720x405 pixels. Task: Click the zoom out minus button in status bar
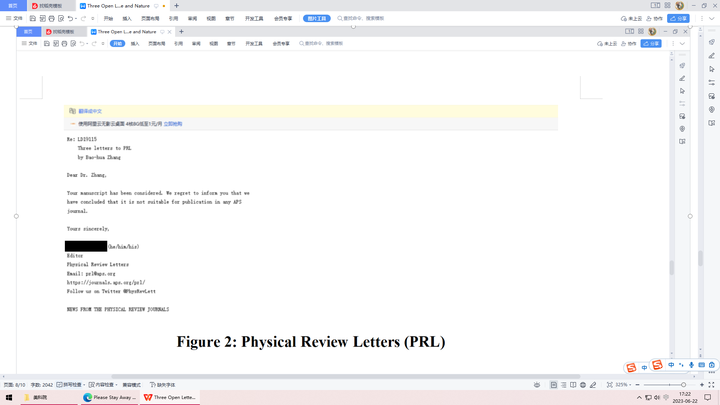(x=637, y=385)
